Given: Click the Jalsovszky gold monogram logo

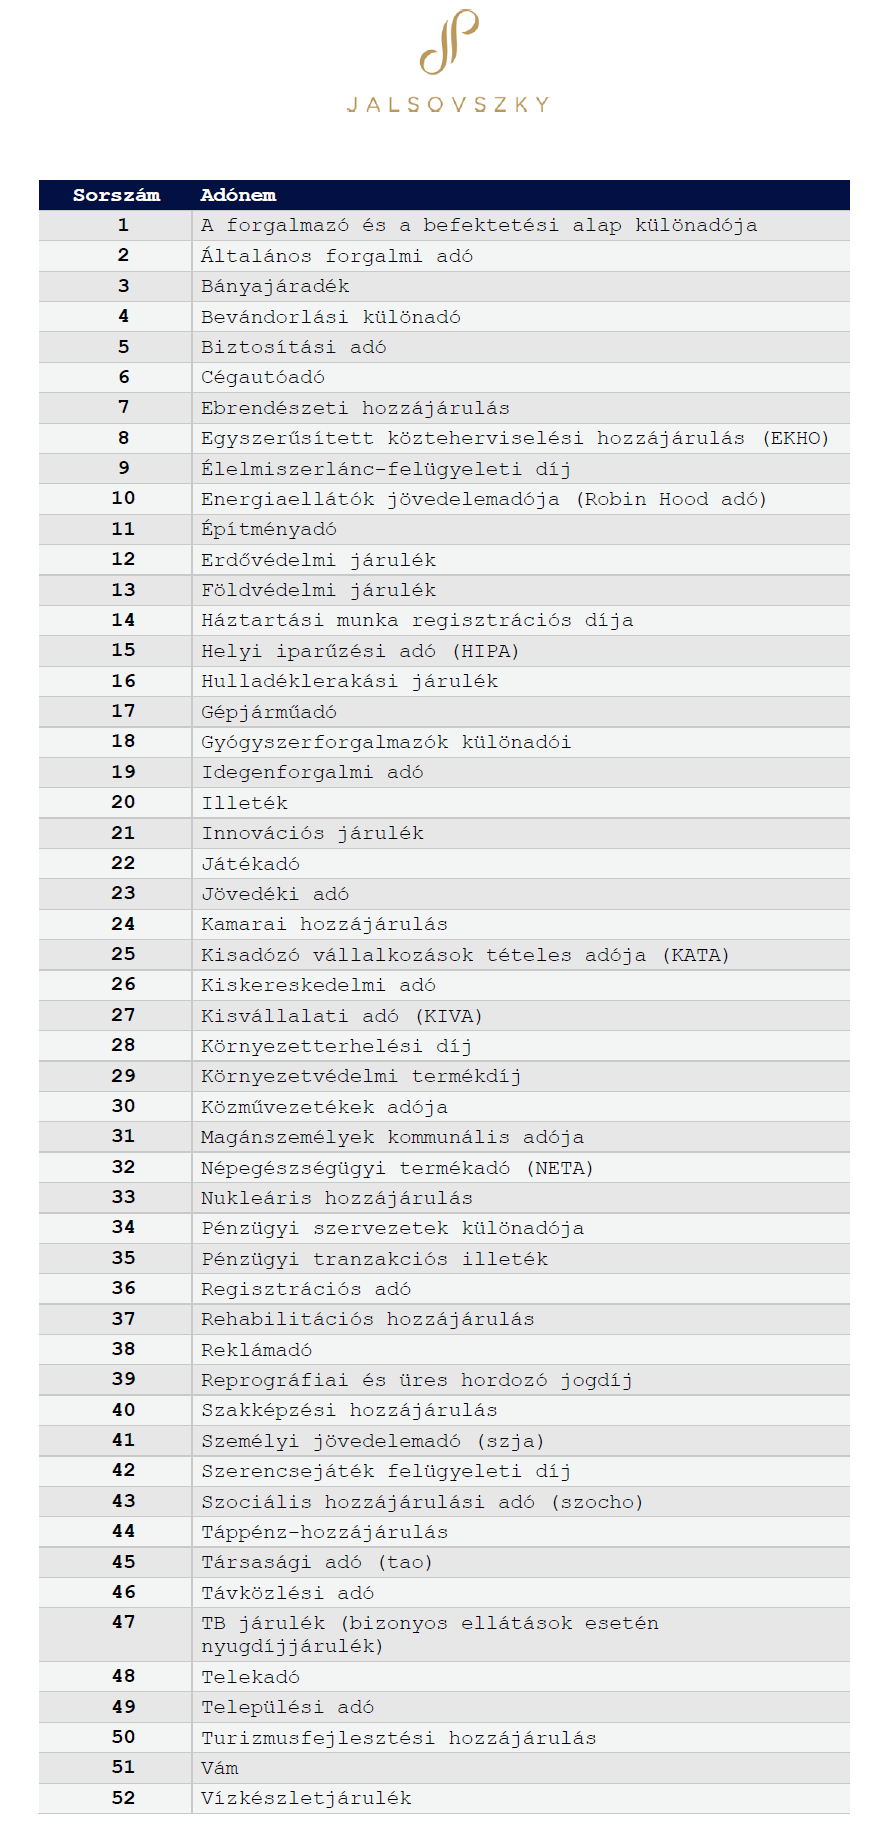Looking at the screenshot, I should 449,42.
